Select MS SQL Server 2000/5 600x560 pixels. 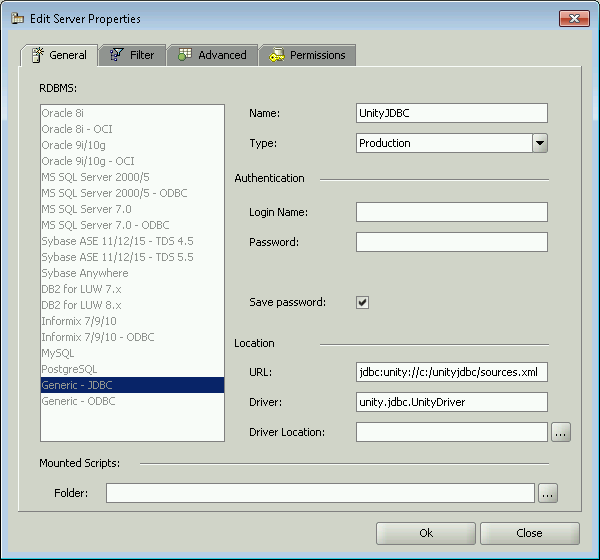click(x=132, y=177)
